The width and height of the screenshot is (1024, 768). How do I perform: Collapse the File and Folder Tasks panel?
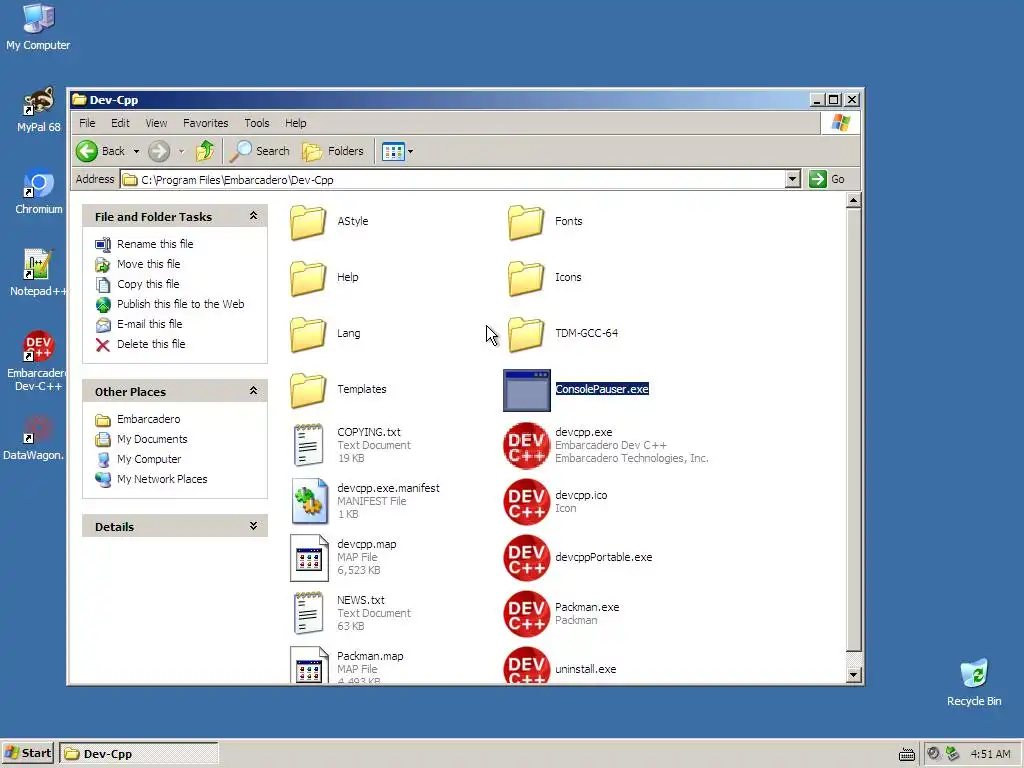pyautogui.click(x=253, y=216)
